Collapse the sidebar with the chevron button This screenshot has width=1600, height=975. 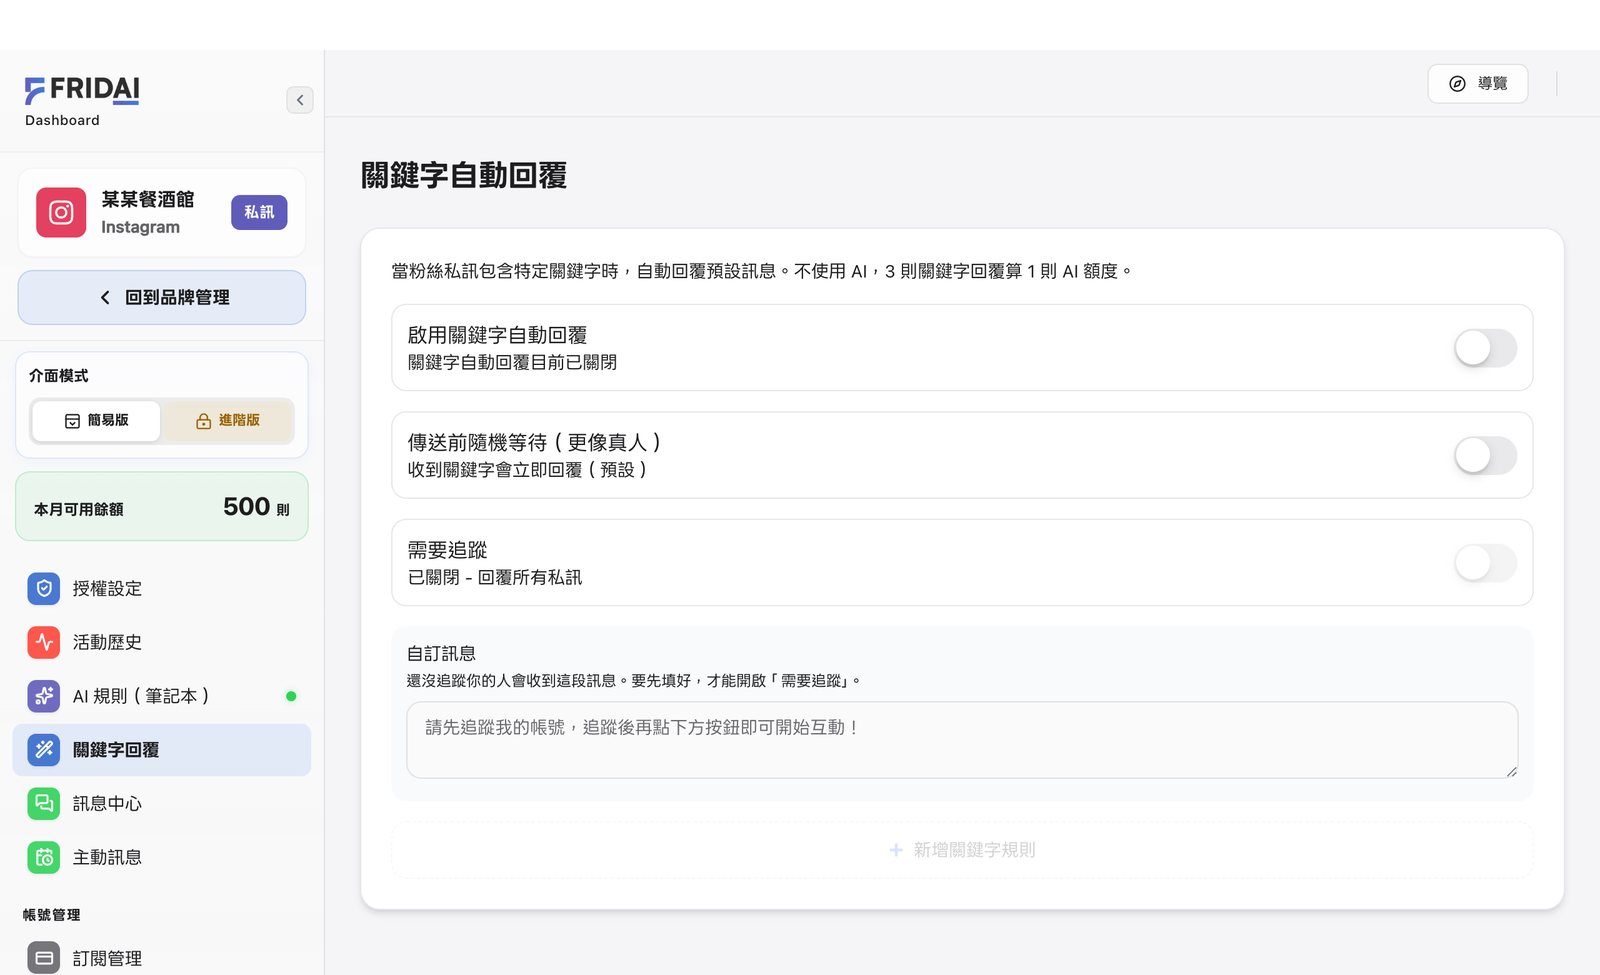pos(300,100)
